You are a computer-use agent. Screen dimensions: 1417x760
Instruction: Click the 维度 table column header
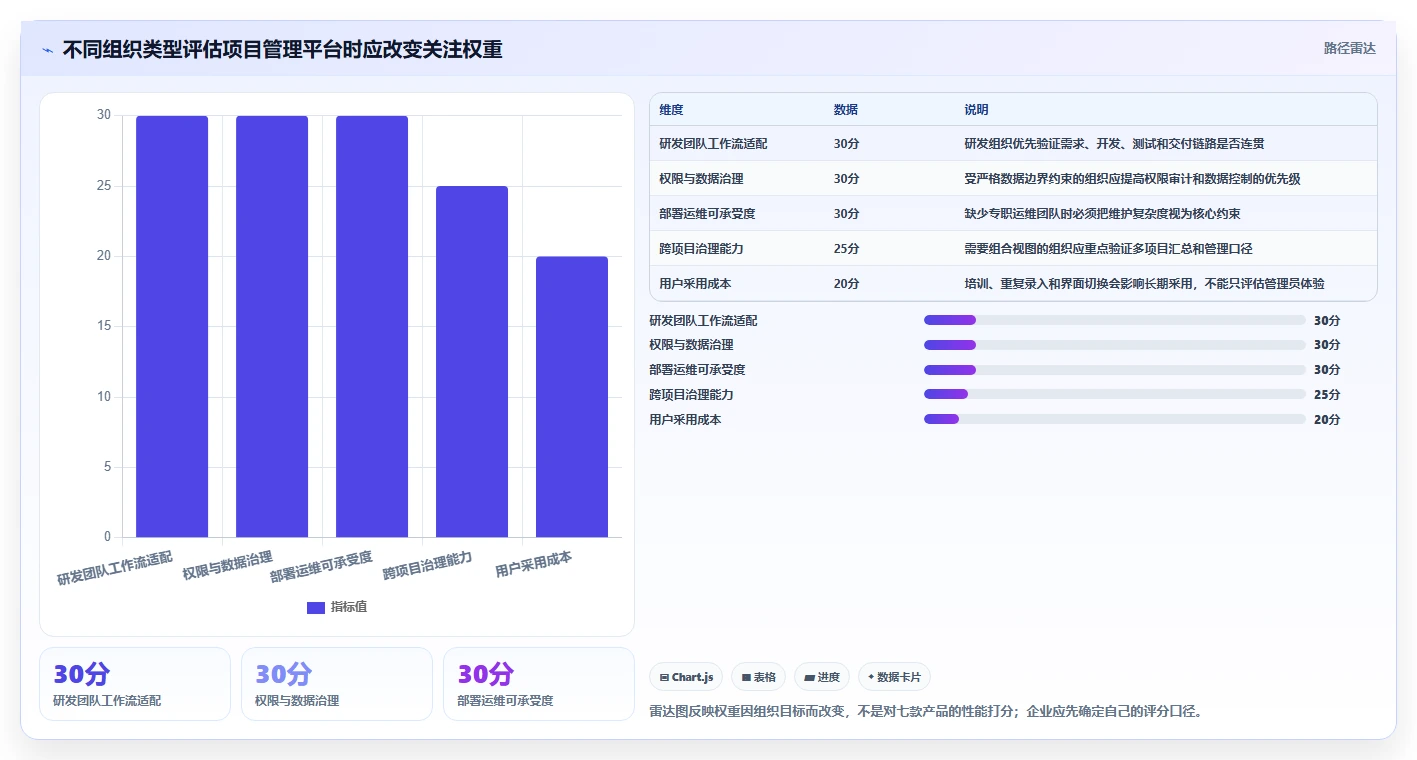pyautogui.click(x=672, y=110)
